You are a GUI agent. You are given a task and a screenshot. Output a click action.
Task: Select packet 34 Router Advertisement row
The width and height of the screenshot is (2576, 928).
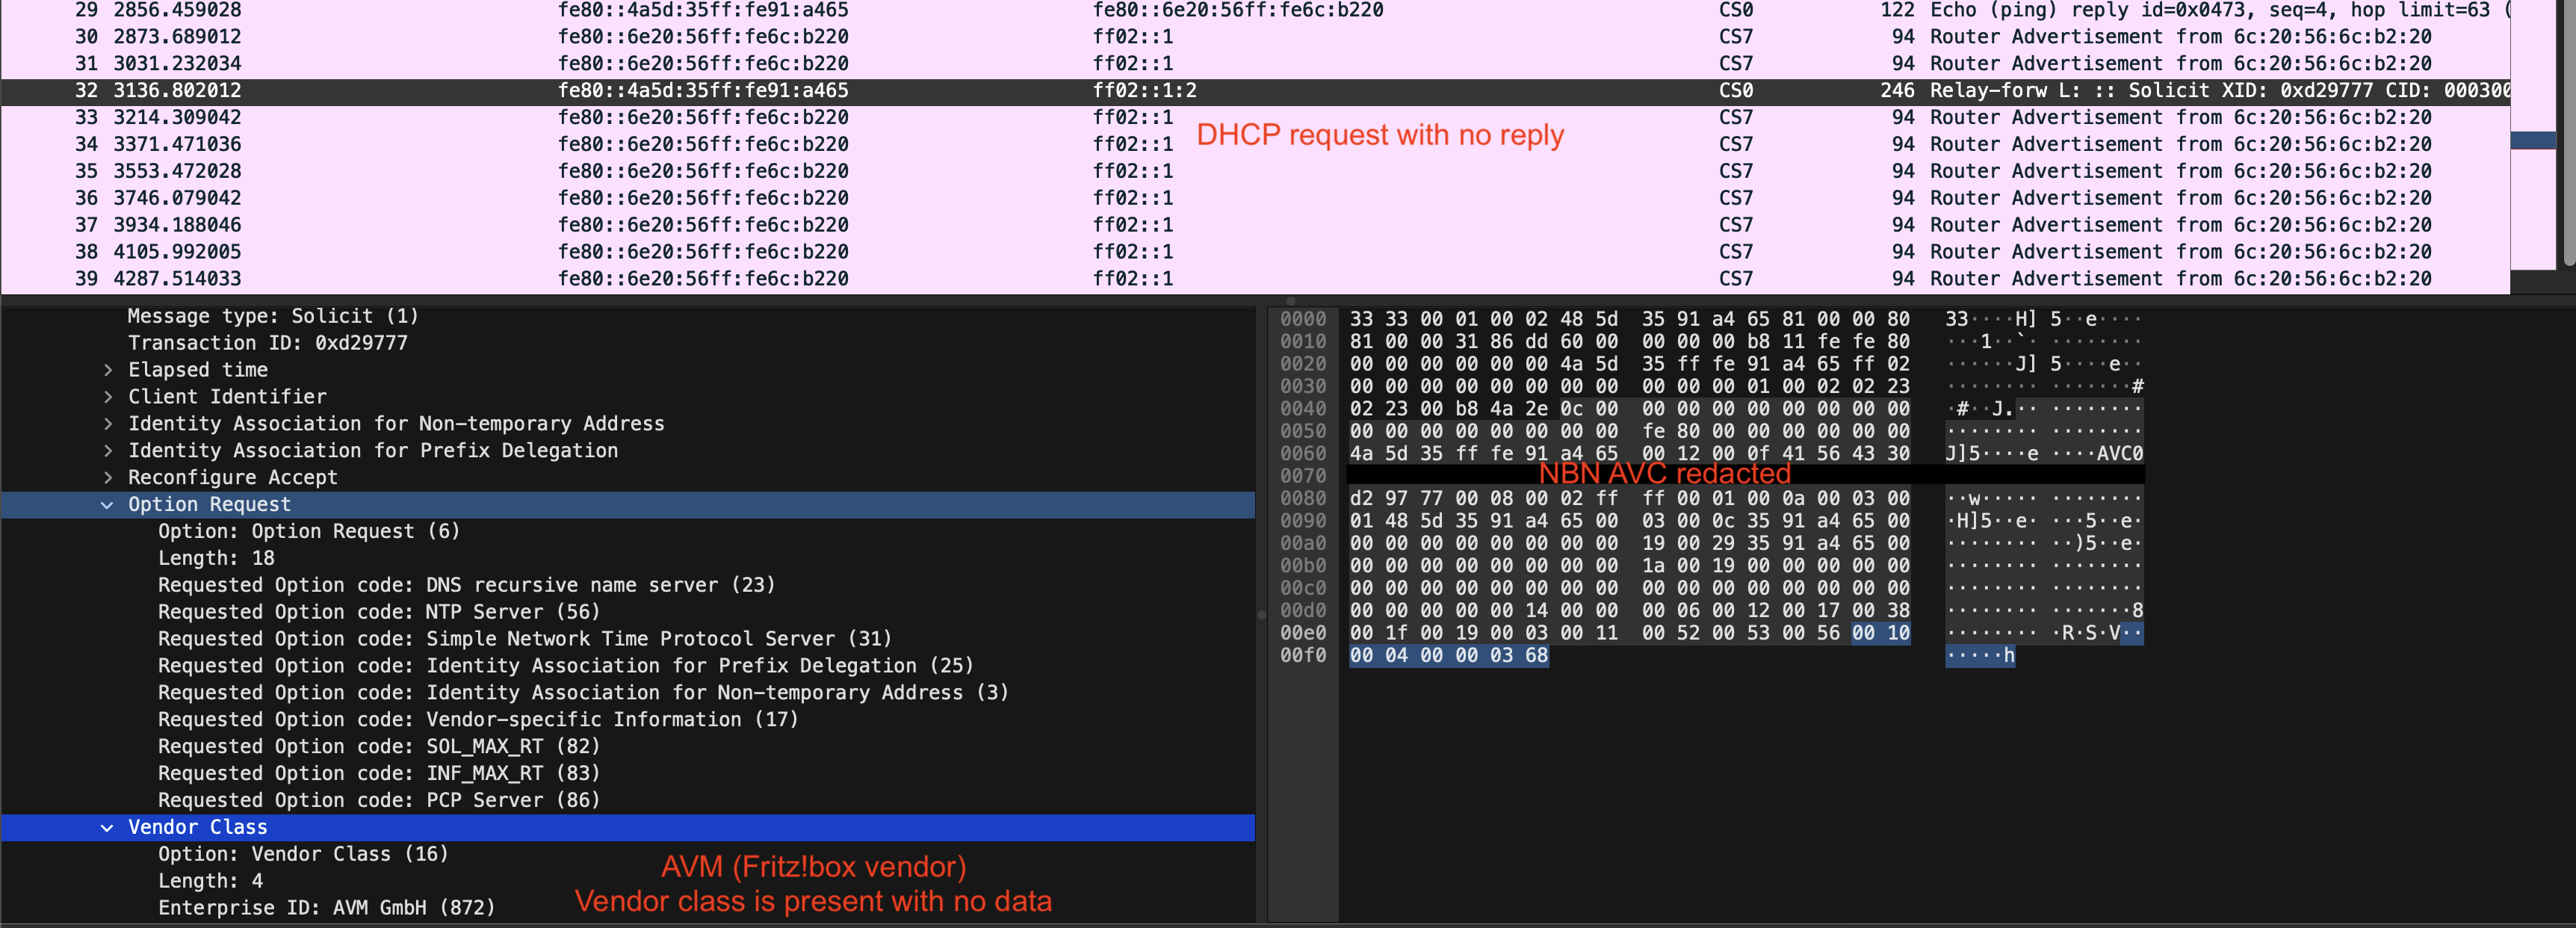click(x=1255, y=145)
